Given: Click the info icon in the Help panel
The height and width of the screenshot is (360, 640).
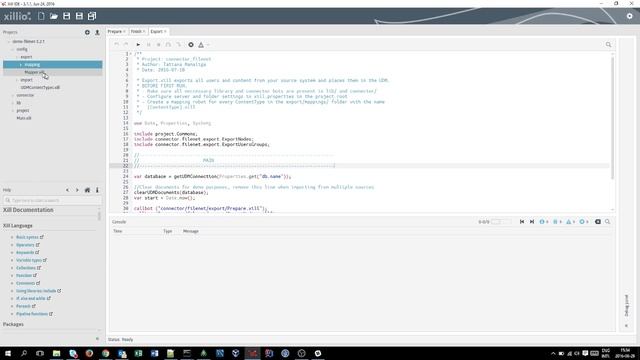Looking at the screenshot, I should coord(97,190).
